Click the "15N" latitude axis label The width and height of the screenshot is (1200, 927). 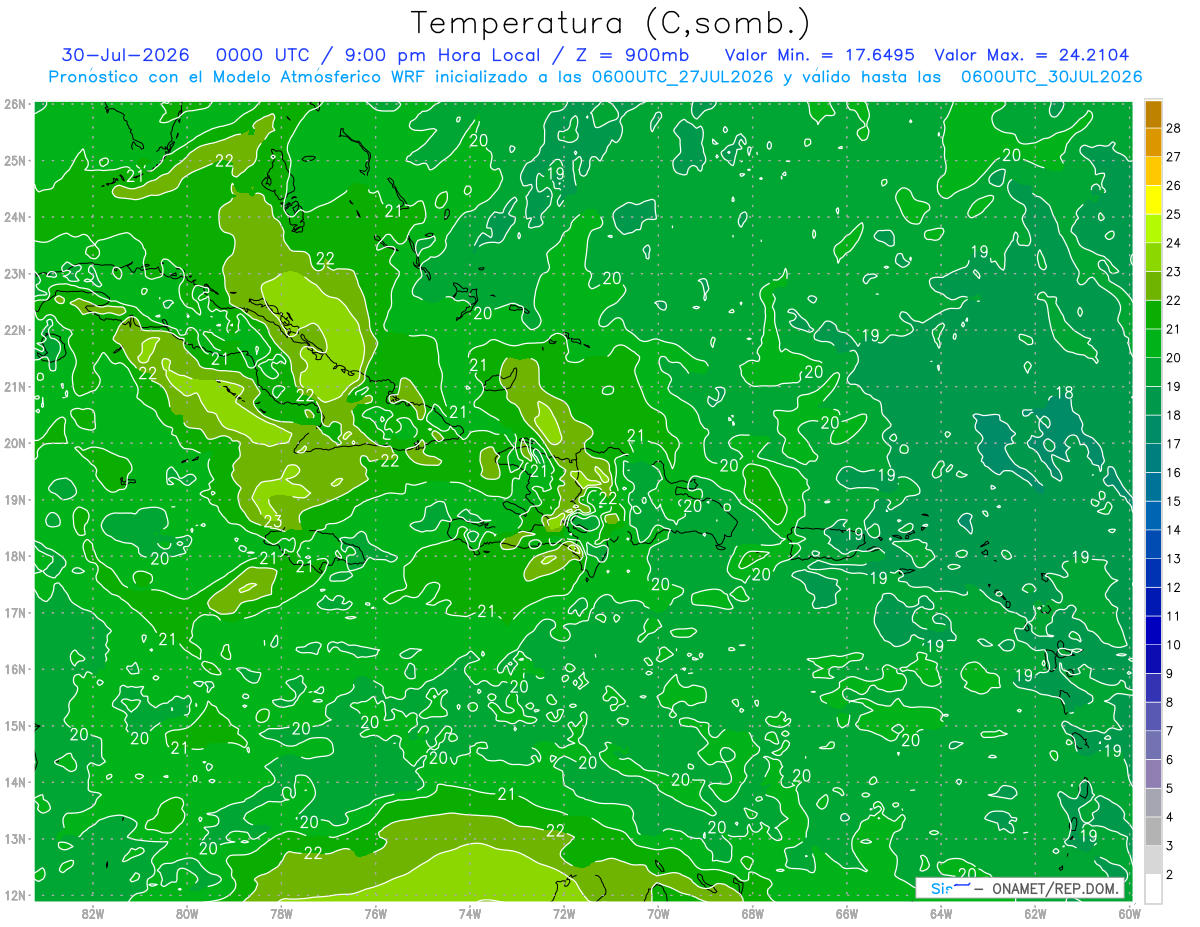pyautogui.click(x=14, y=725)
